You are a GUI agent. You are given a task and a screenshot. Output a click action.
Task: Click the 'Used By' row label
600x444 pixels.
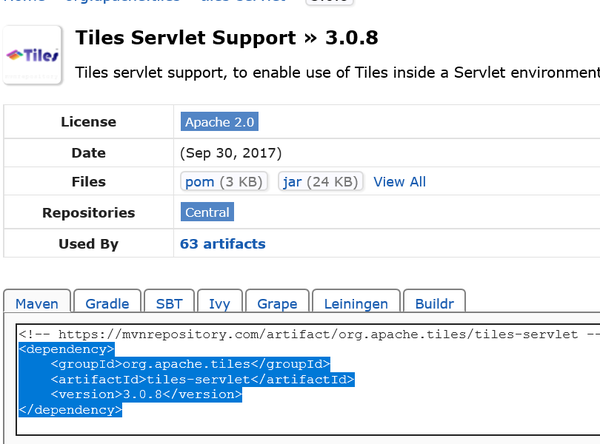(88, 244)
